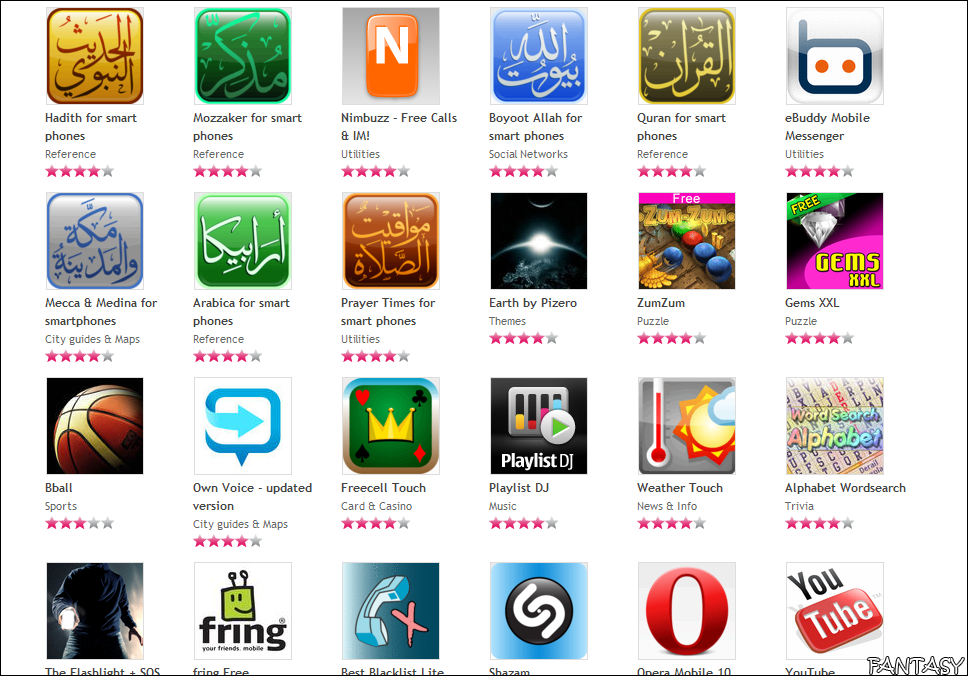Click the Alphabet Wordsearch title link

[845, 488]
